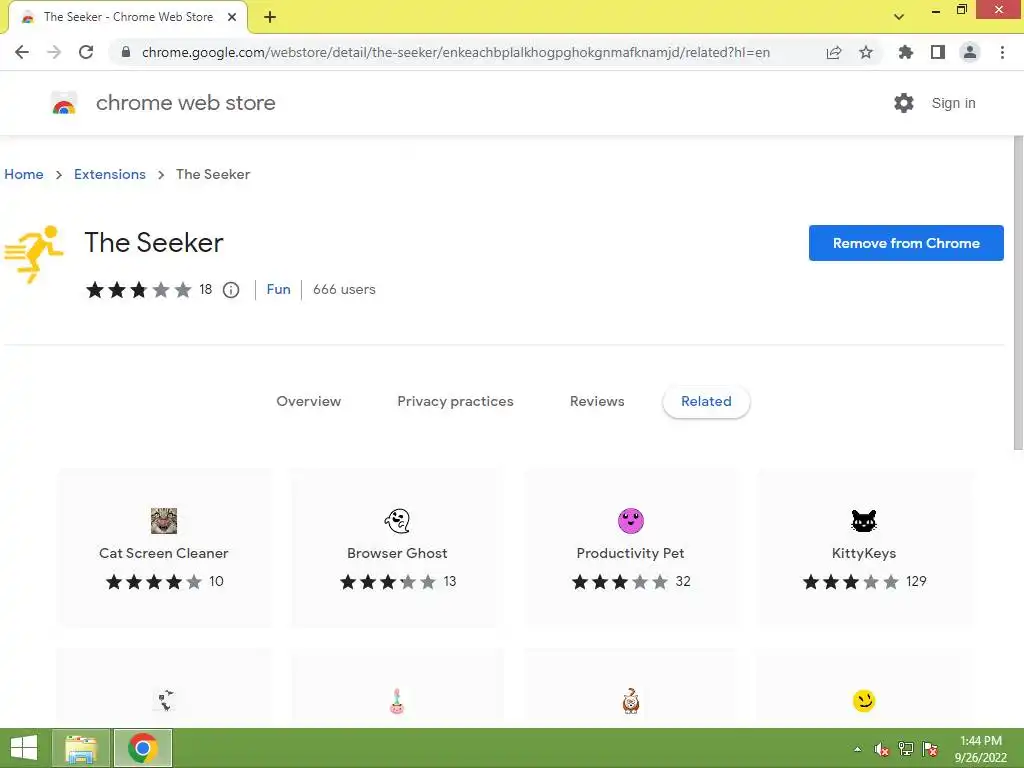Select the Related tab

(x=706, y=401)
